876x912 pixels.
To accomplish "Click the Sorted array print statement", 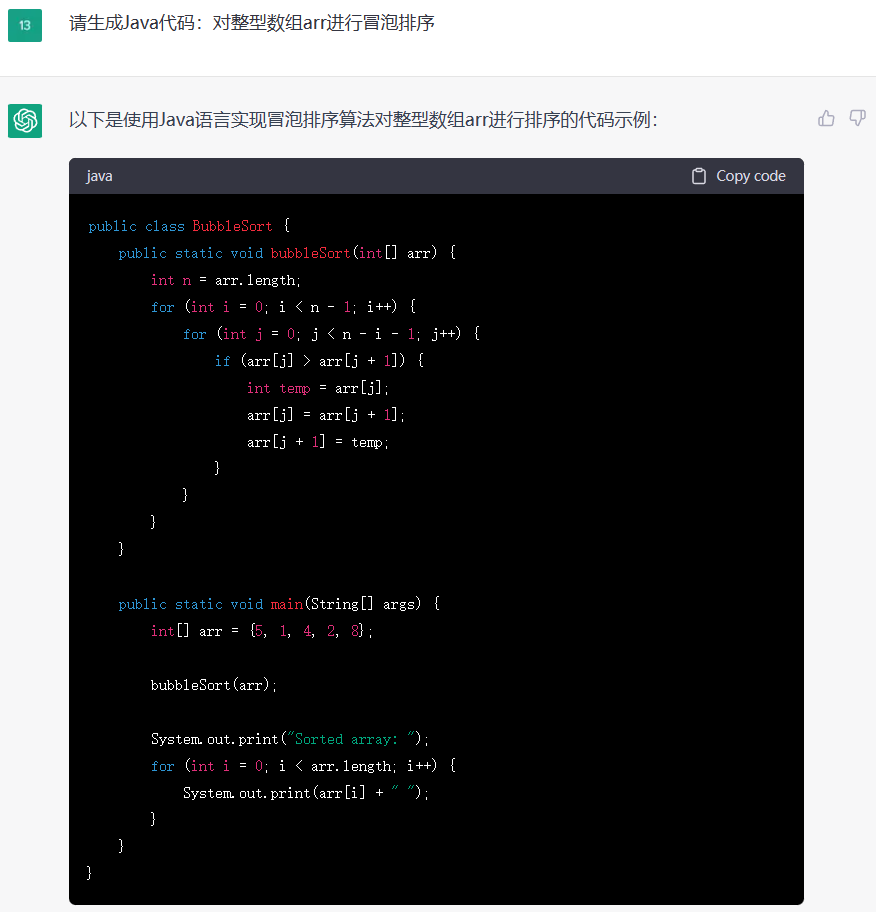I will [289, 739].
